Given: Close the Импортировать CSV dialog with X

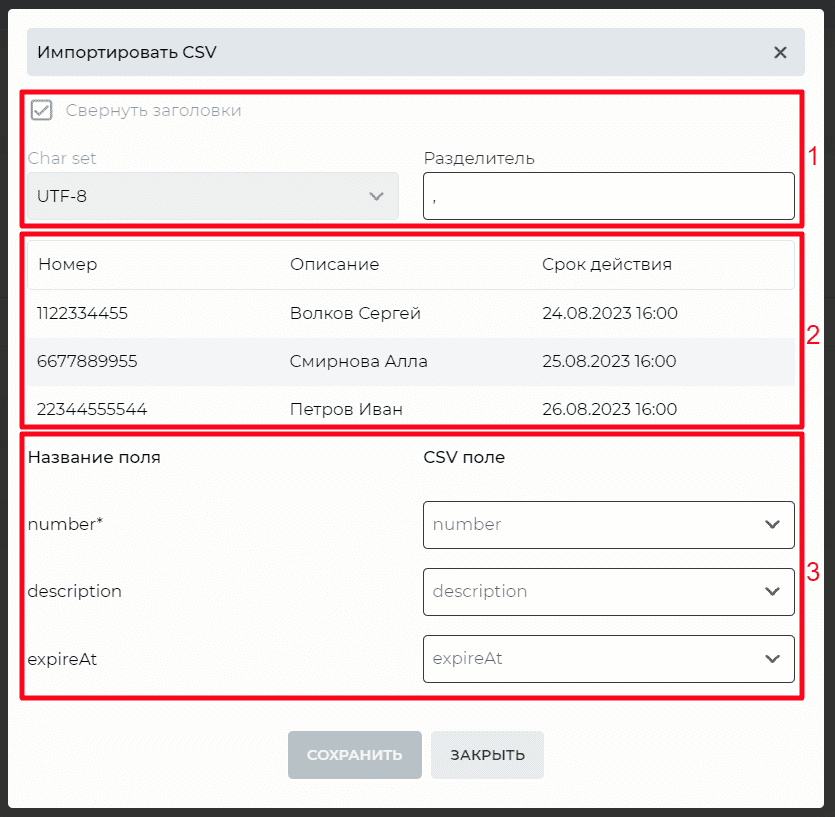Looking at the screenshot, I should point(780,52).
